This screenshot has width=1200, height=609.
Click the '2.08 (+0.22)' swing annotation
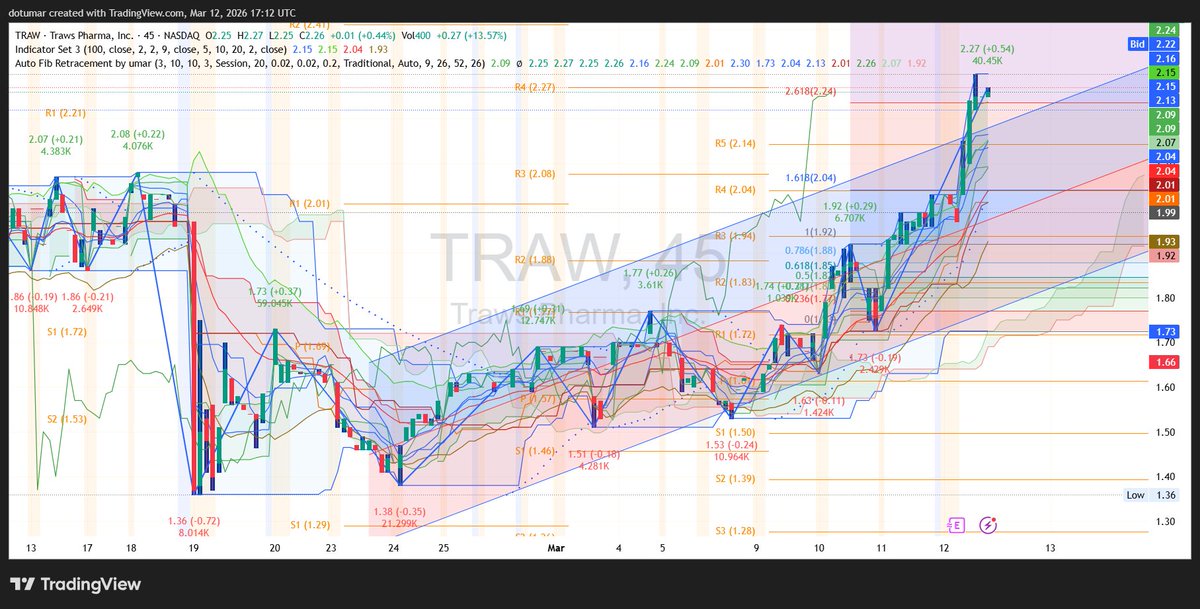point(138,133)
